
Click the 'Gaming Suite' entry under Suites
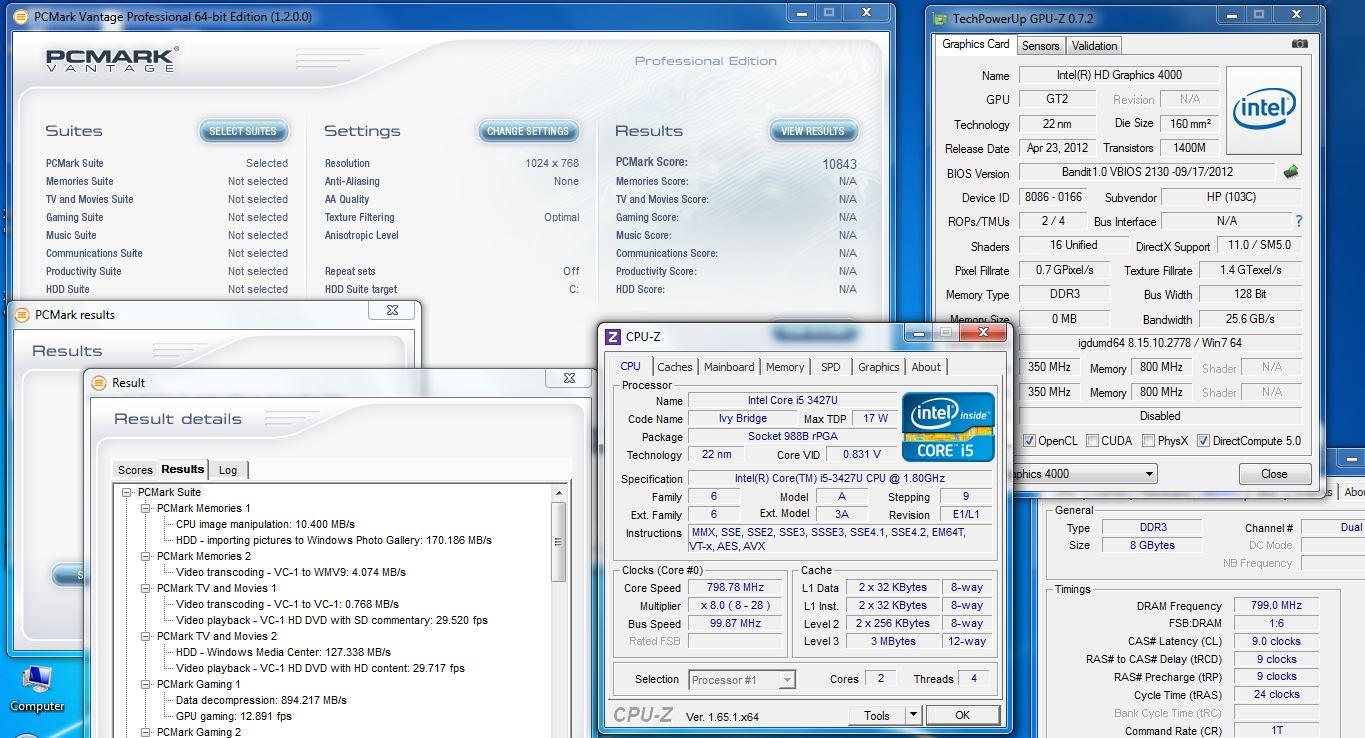pos(75,217)
